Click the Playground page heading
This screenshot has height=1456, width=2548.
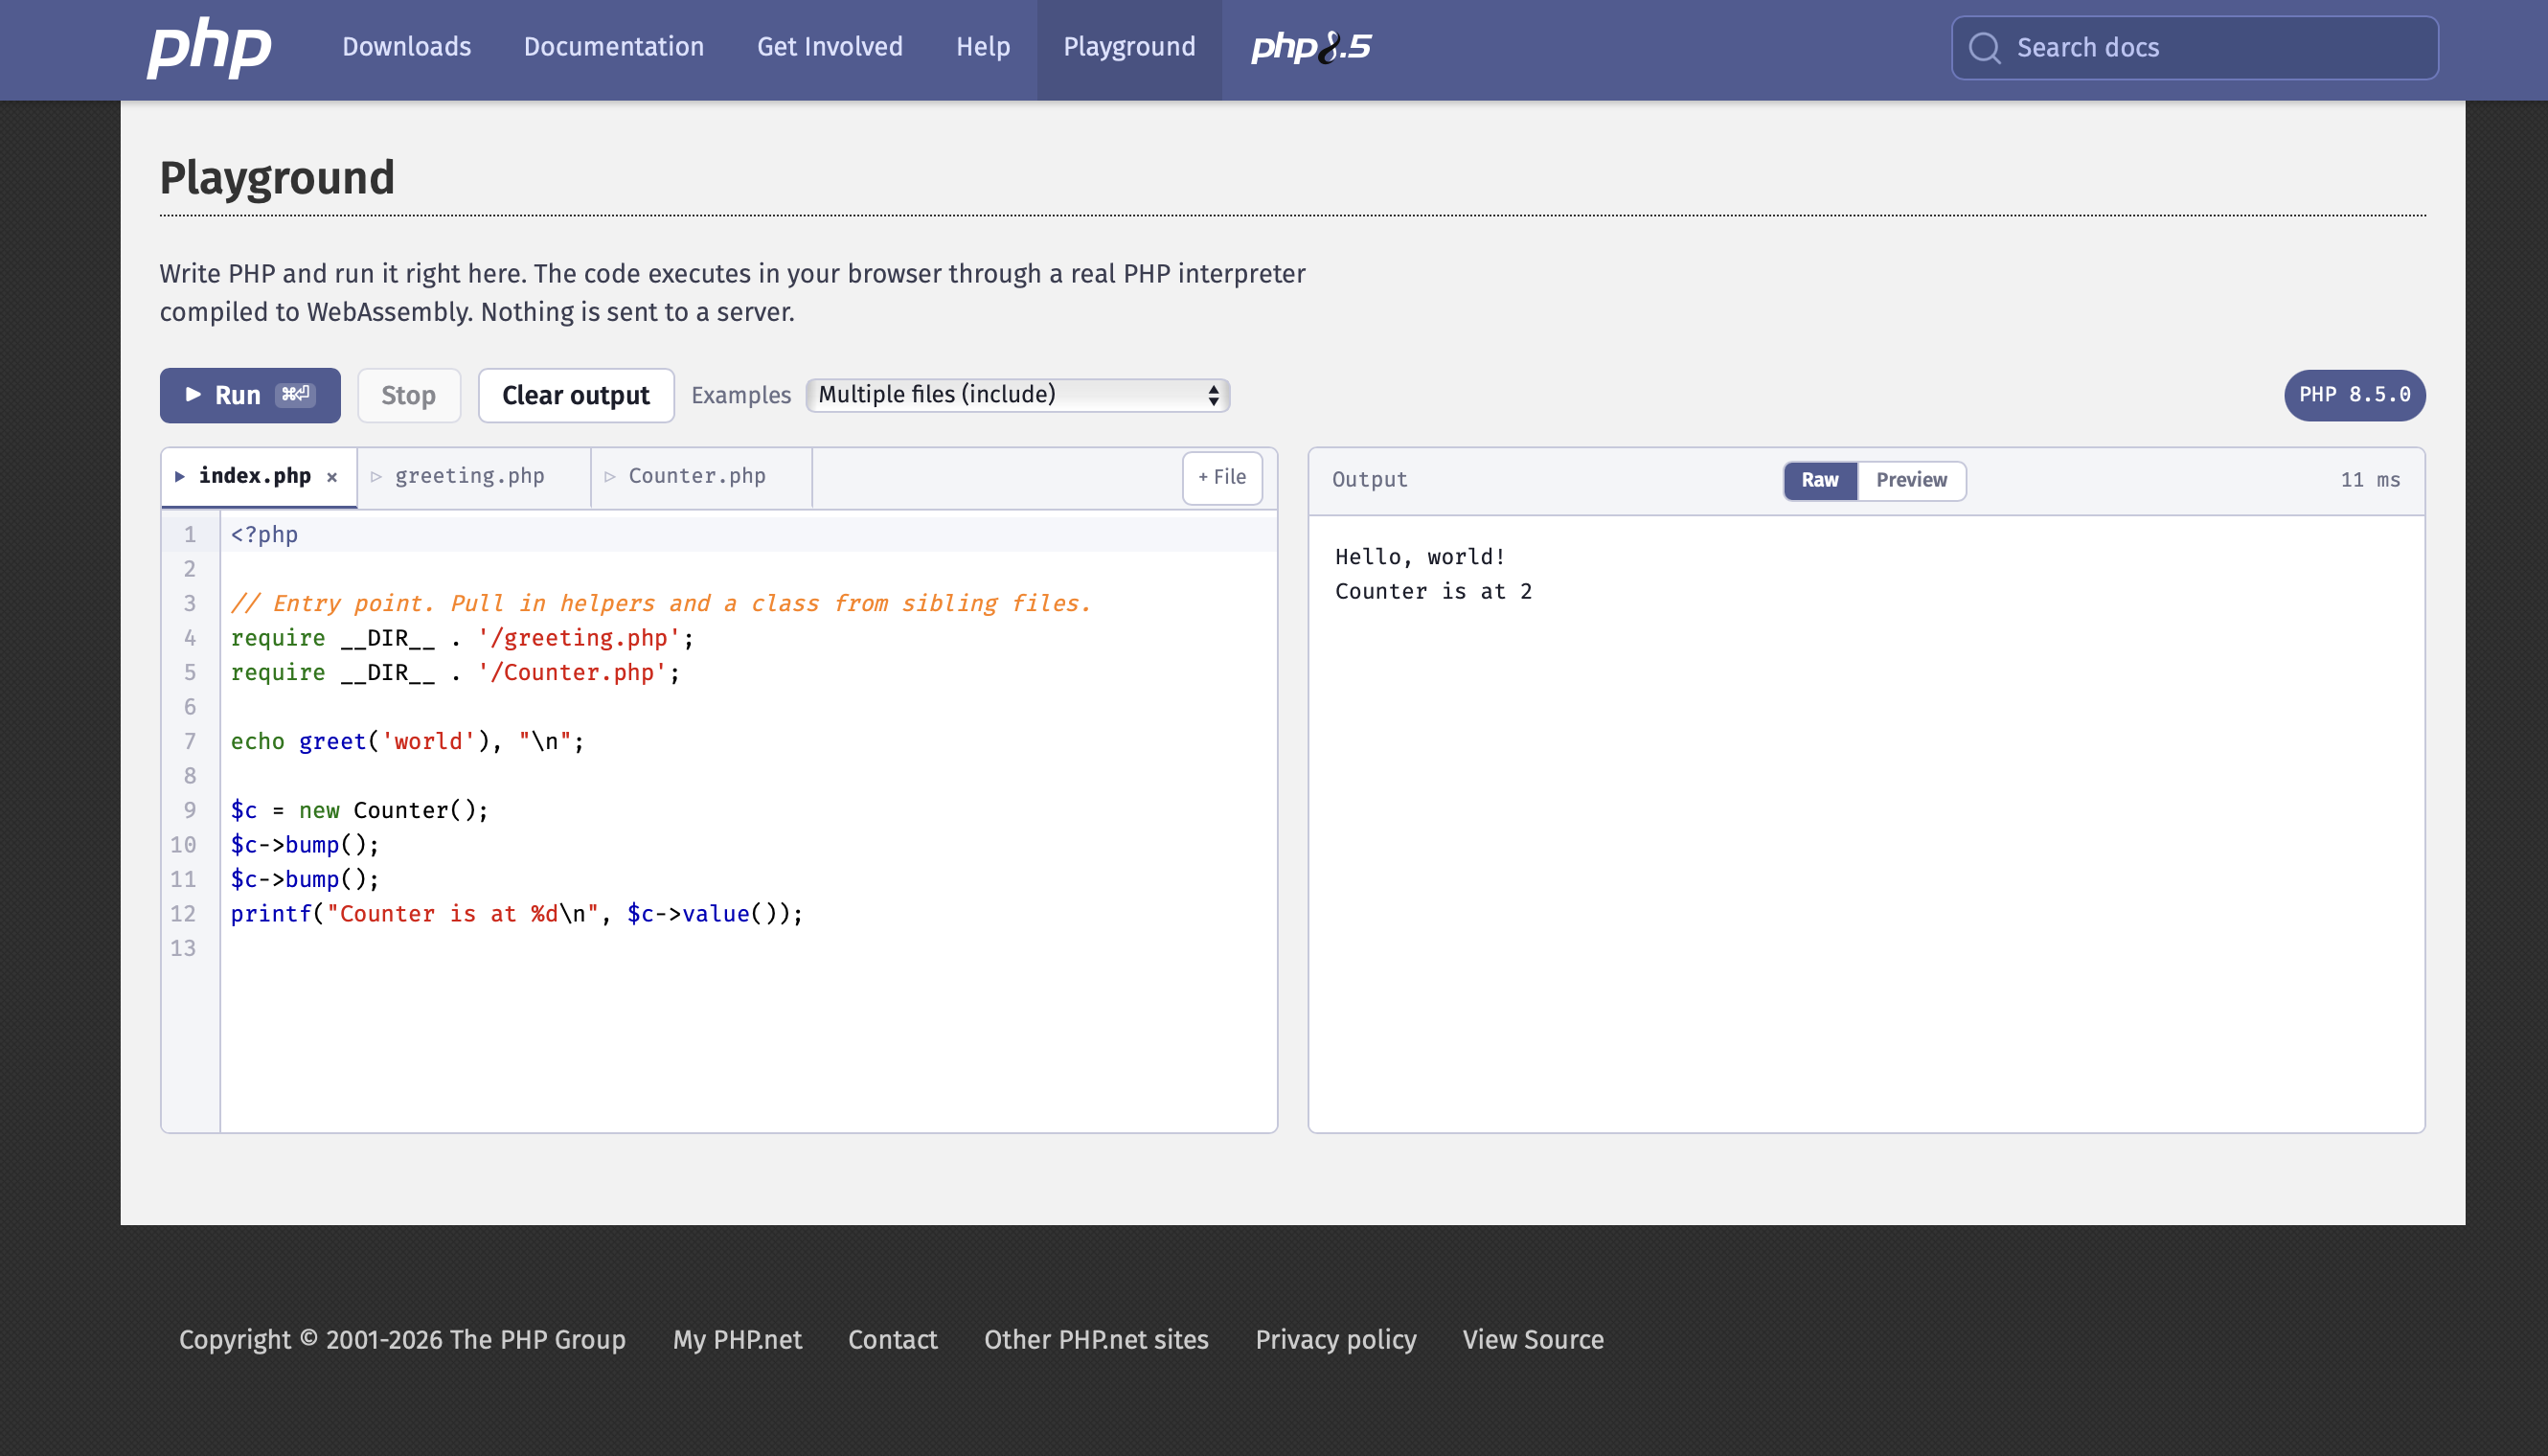(277, 178)
